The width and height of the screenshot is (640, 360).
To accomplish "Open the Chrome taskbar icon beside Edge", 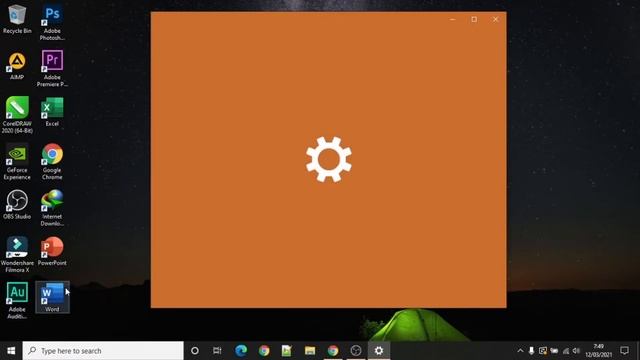I will (264, 351).
